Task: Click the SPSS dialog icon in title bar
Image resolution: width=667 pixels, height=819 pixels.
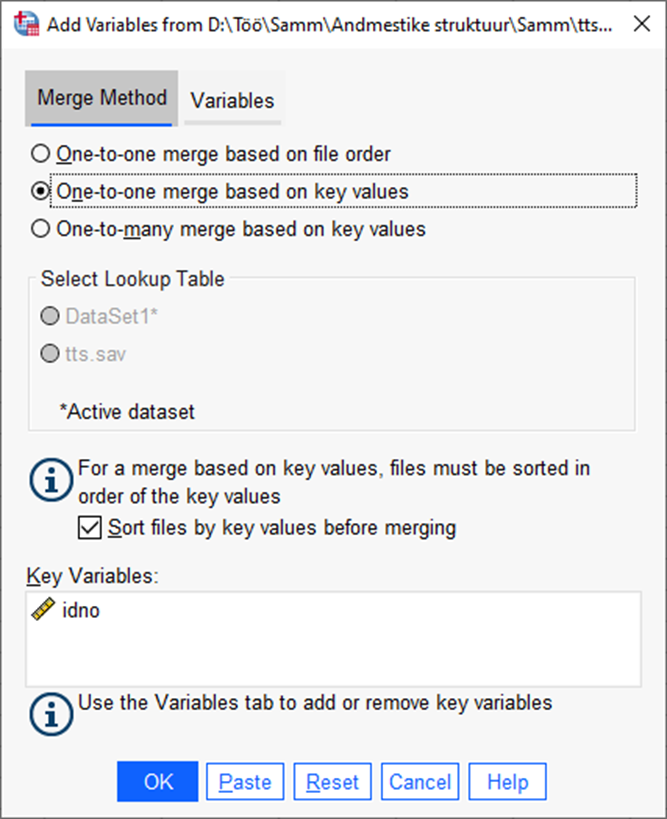Action: (26, 24)
